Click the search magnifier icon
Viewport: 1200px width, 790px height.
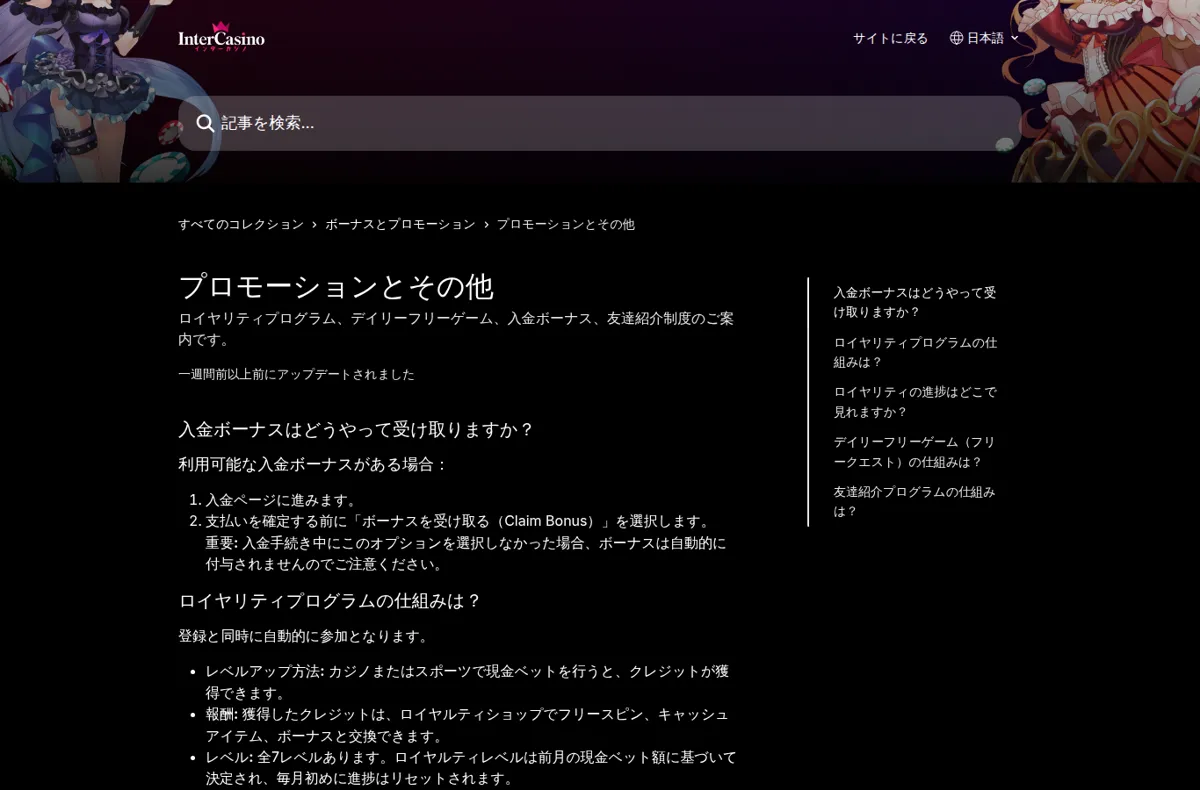pos(205,123)
